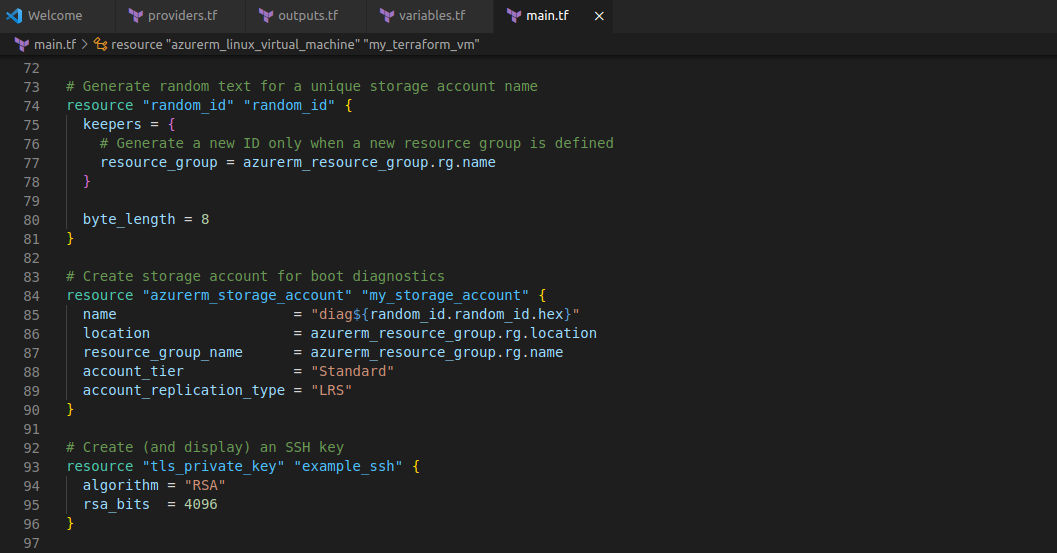
Task: Click the Terraform icon on outputs.tf tab
Action: click(x=266, y=16)
